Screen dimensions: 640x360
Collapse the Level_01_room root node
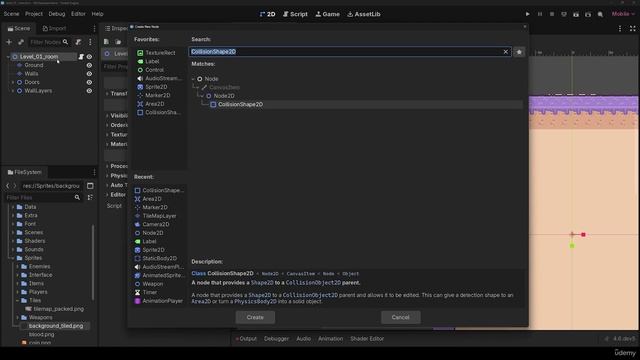pyautogui.click(x=8, y=57)
